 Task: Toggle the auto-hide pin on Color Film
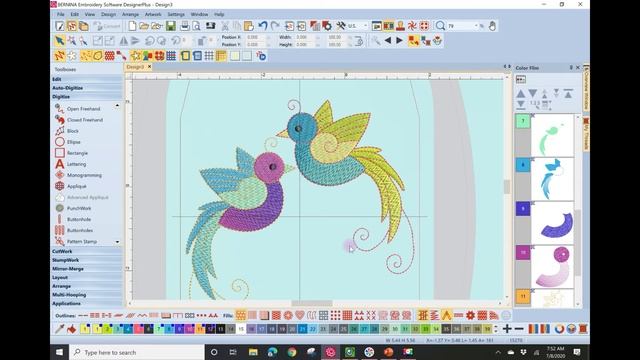tap(571, 68)
